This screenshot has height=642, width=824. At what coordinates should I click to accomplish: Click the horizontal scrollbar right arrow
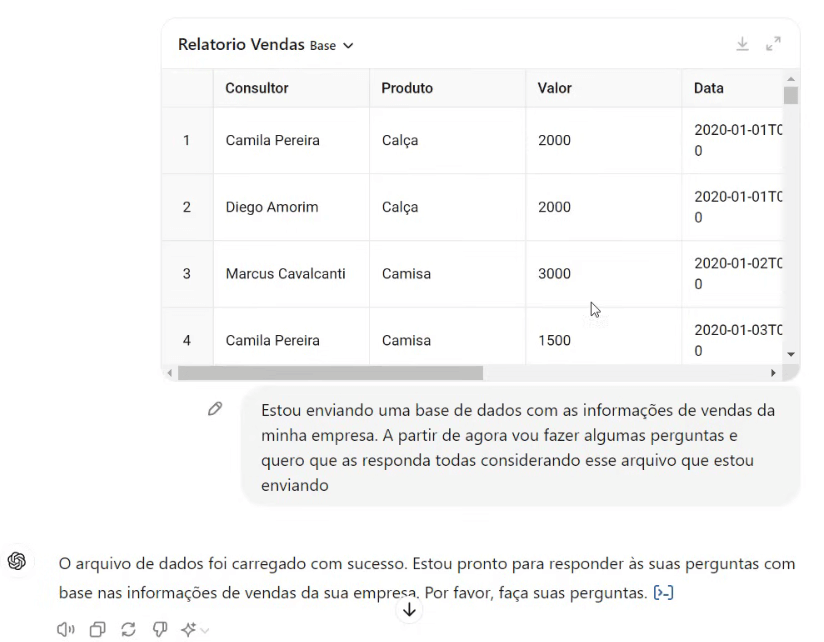[x=773, y=373]
